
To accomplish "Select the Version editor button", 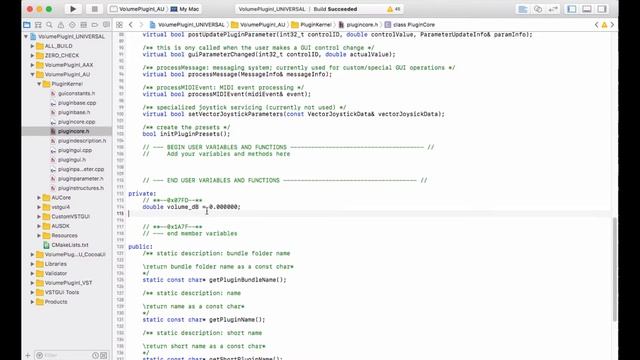I will [553, 9].
